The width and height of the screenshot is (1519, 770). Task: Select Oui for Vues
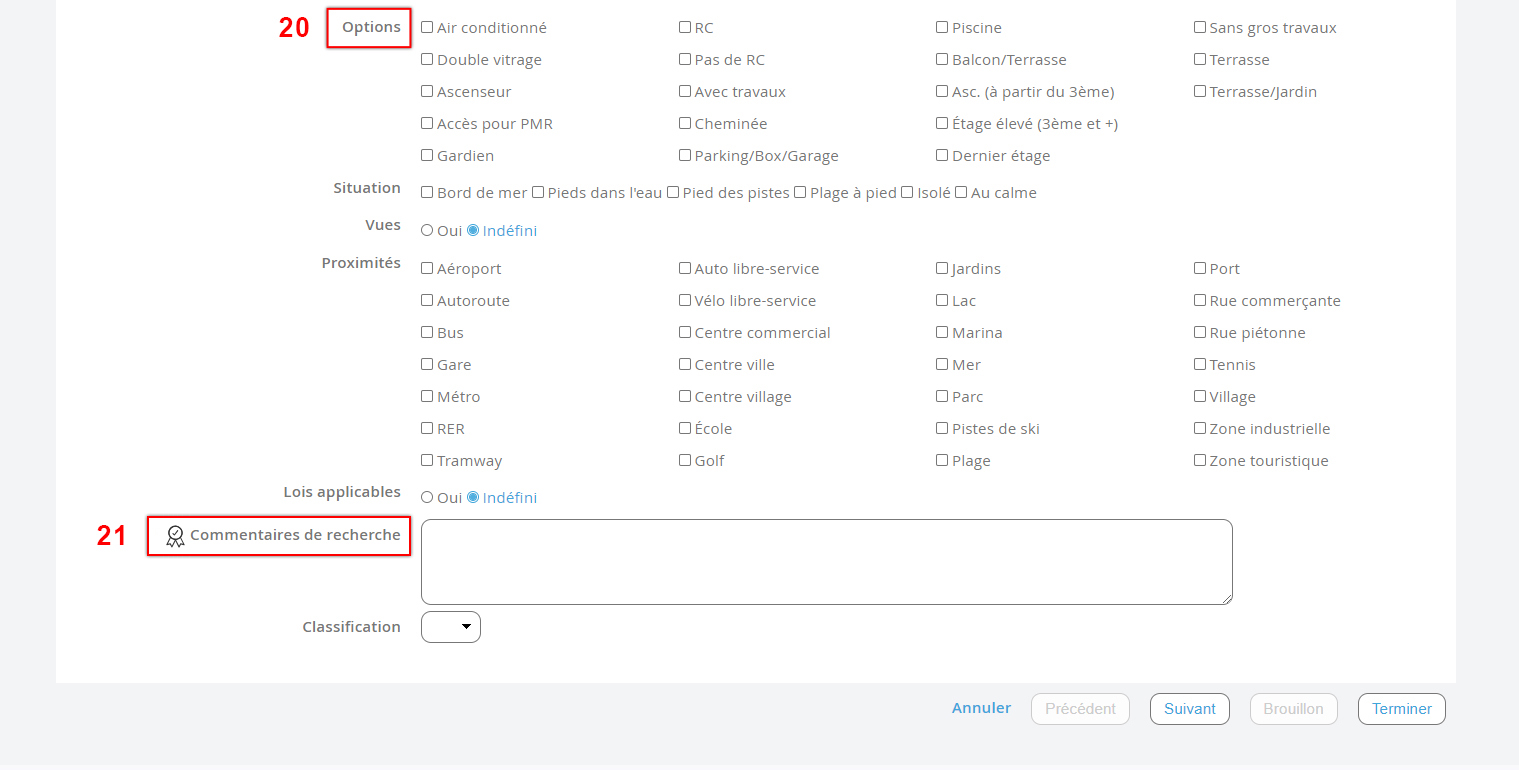[427, 231]
